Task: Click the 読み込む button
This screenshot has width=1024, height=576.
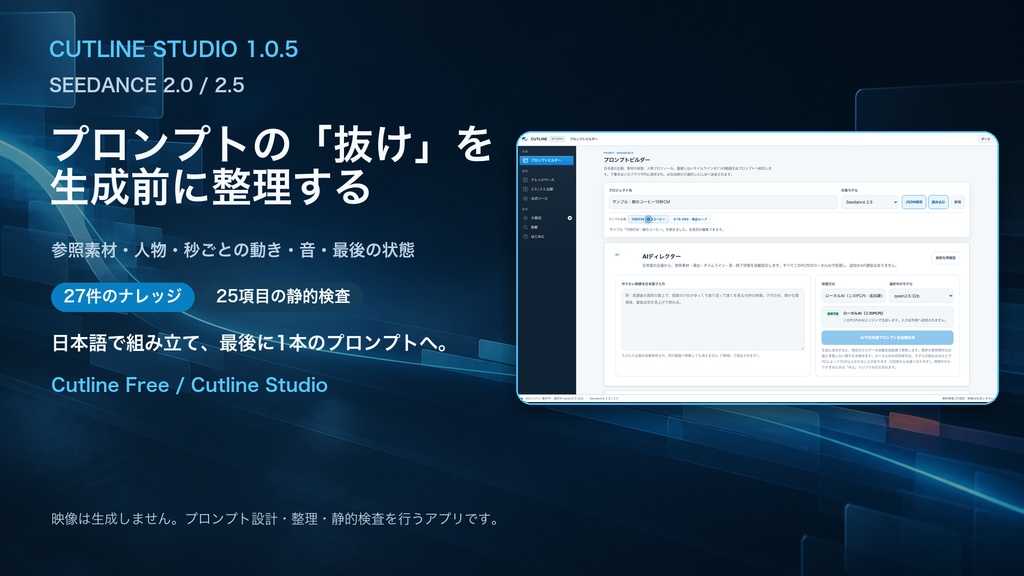Action: click(x=938, y=202)
